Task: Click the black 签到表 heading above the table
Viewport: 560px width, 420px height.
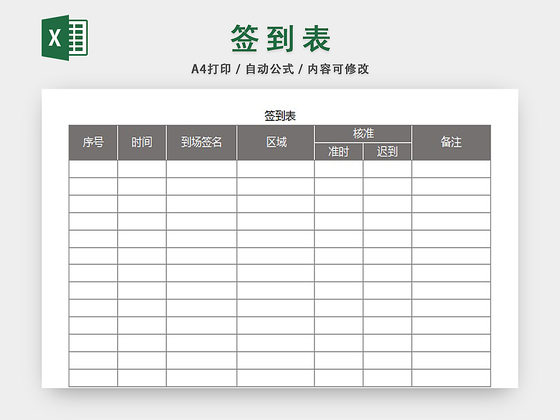Action: (280, 116)
